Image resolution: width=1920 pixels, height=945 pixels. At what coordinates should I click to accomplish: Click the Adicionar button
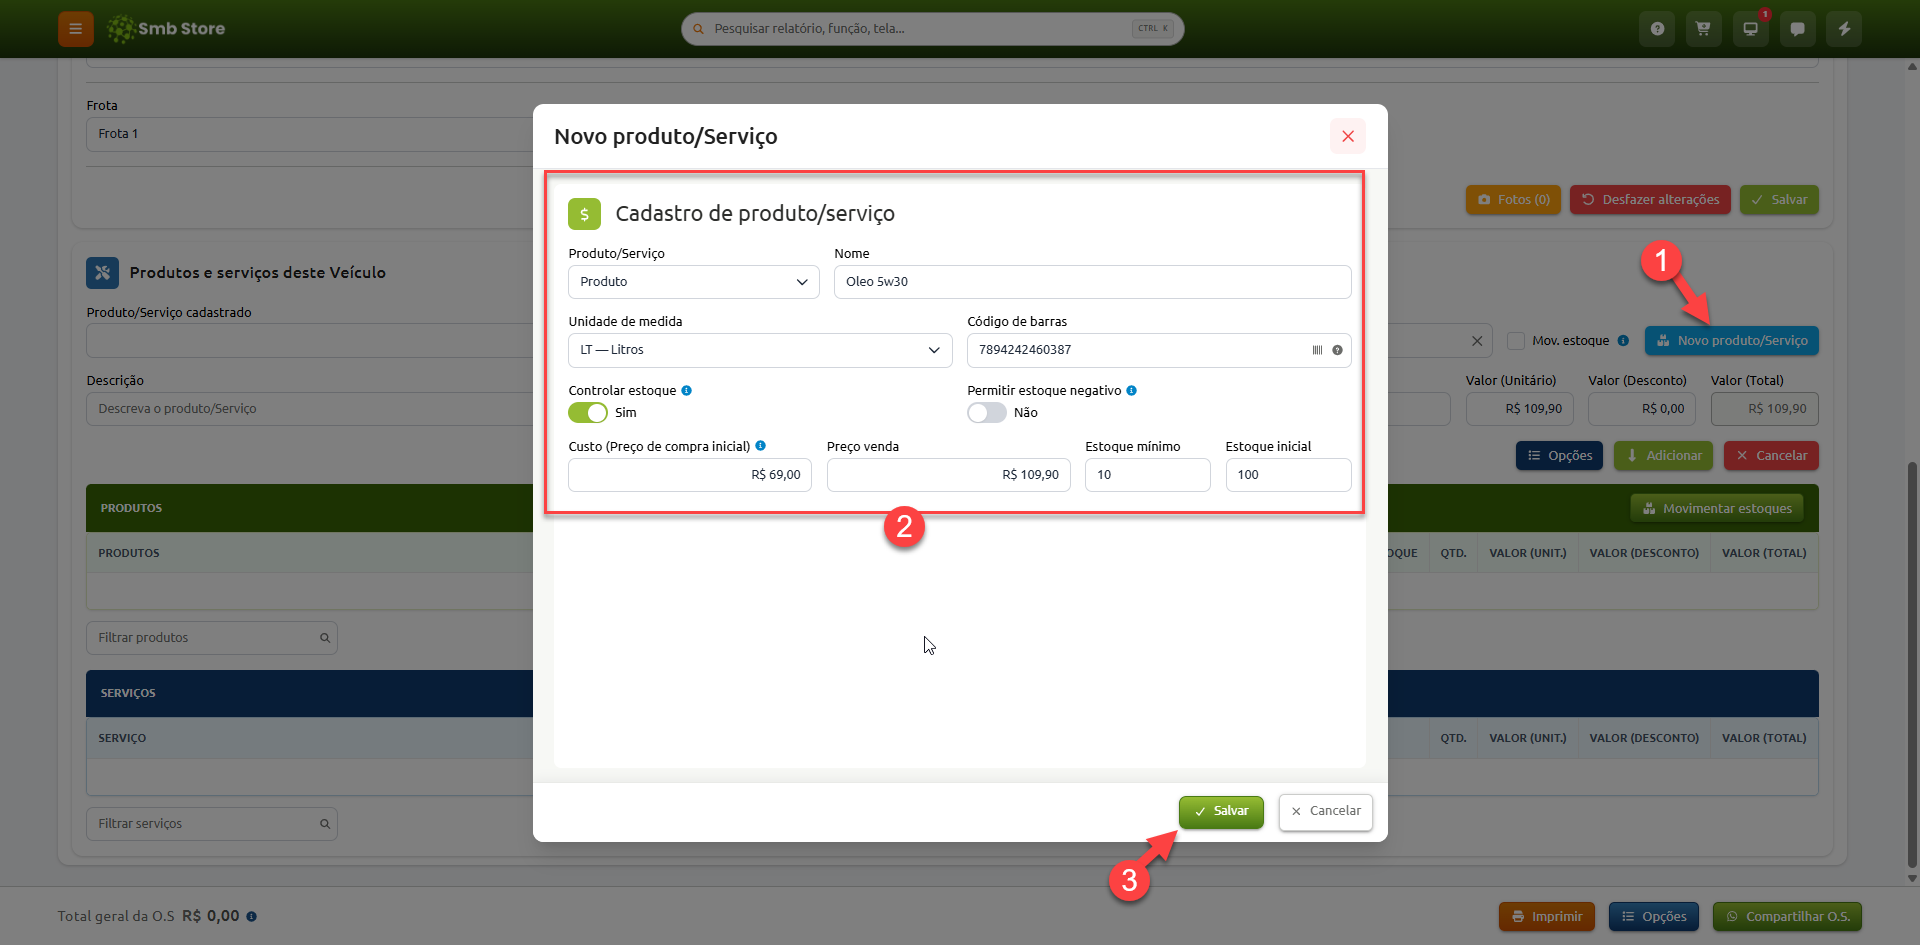1663,456
